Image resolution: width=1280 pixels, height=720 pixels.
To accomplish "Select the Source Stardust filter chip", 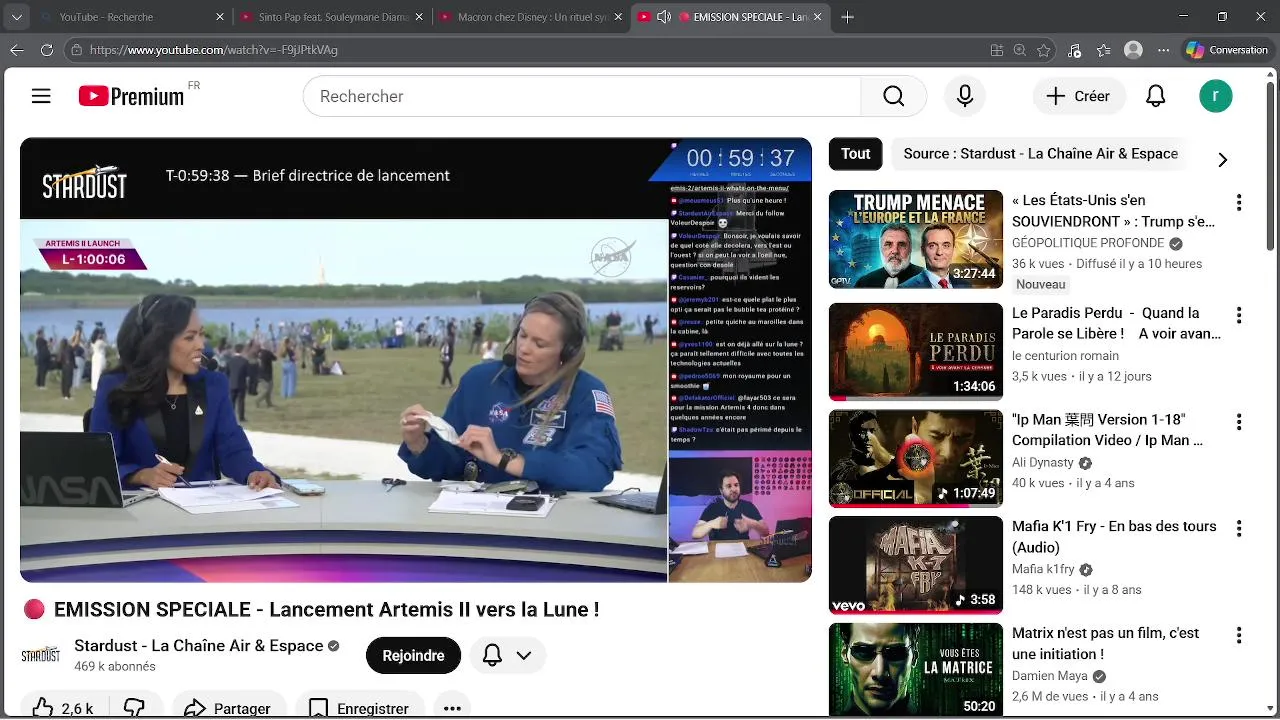I will 1040,154.
